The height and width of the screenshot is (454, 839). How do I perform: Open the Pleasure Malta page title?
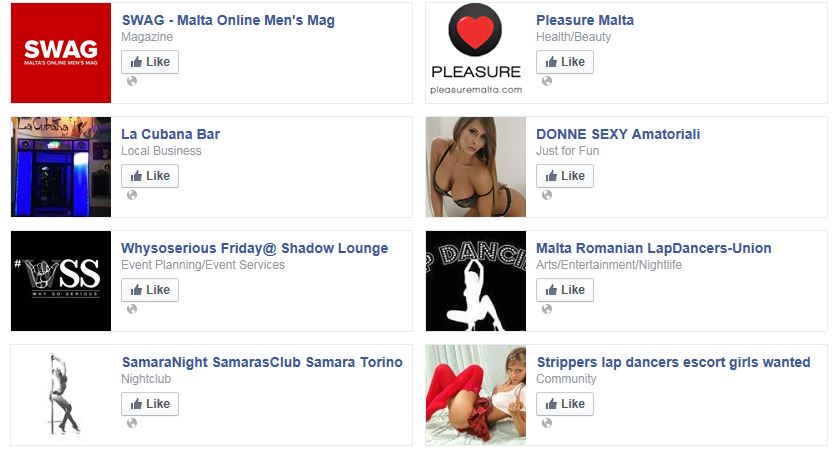click(x=585, y=20)
